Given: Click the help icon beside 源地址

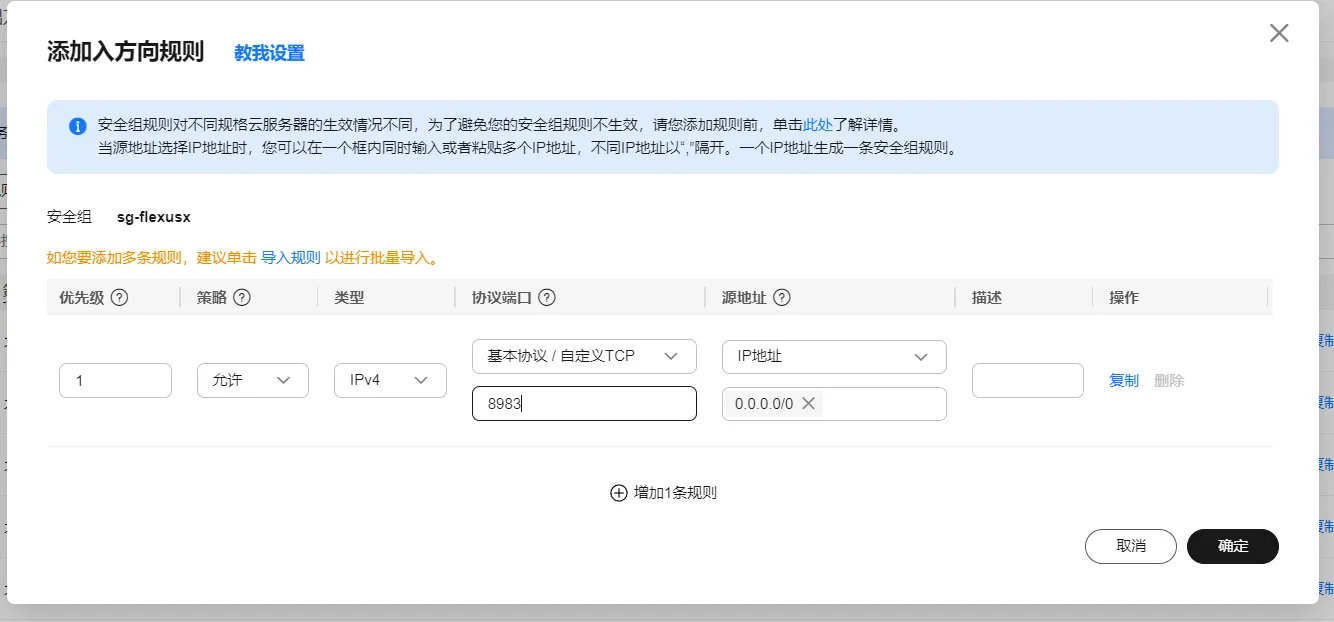Looking at the screenshot, I should [x=782, y=298].
